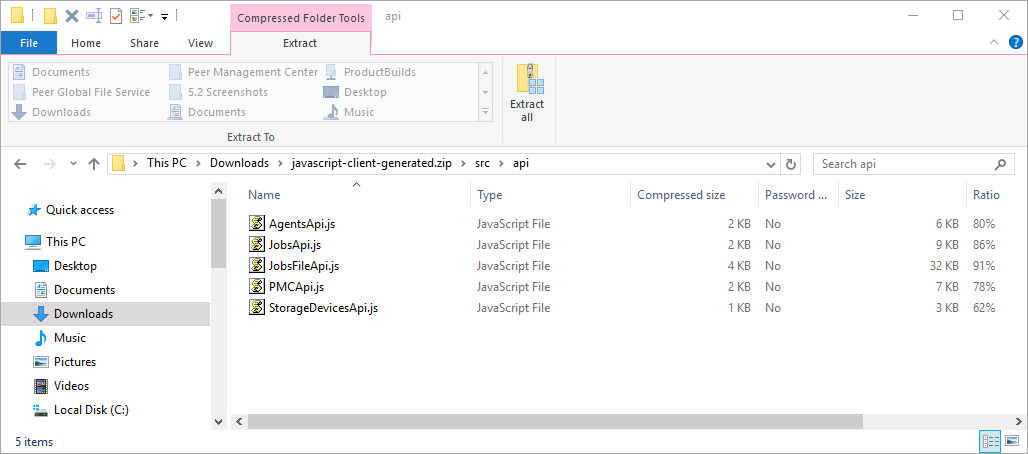The height and width of the screenshot is (454, 1028).
Task: Switch to details view in status bar
Action: 990,441
